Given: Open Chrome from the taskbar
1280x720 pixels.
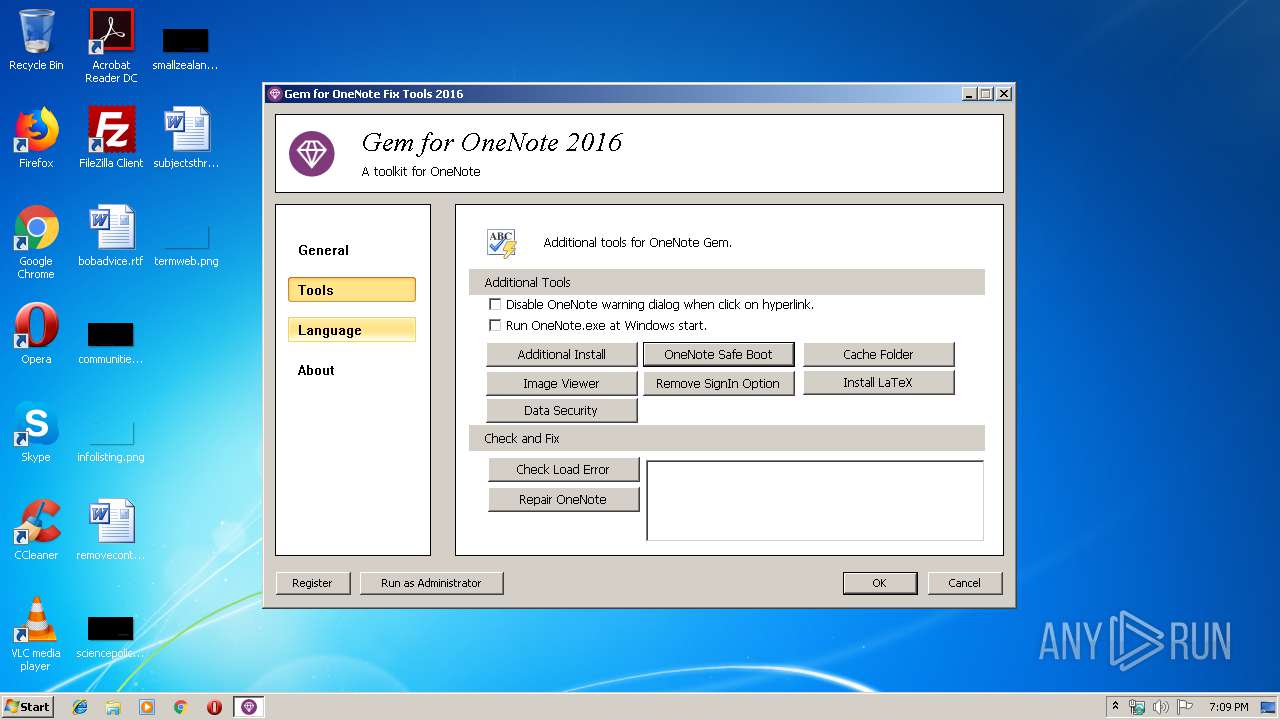Looking at the screenshot, I should 181,707.
